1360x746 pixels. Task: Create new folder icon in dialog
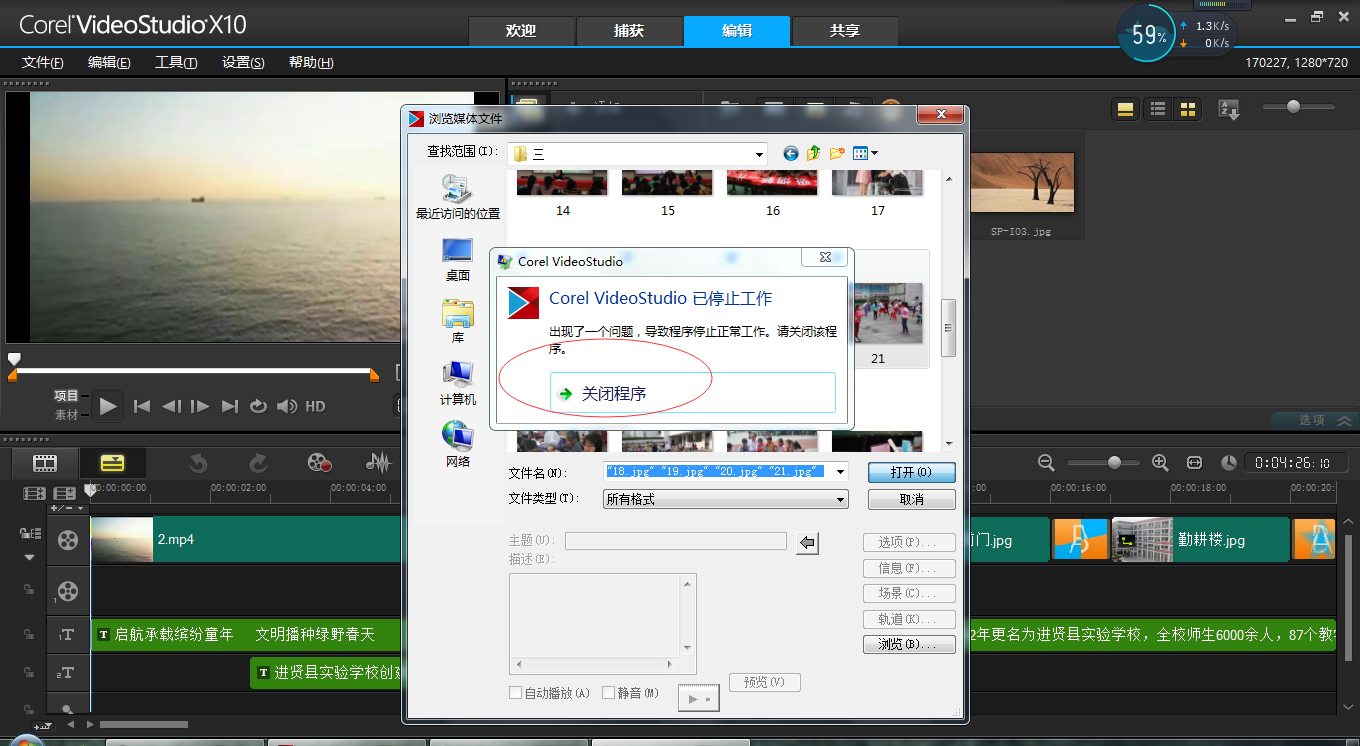[x=837, y=153]
